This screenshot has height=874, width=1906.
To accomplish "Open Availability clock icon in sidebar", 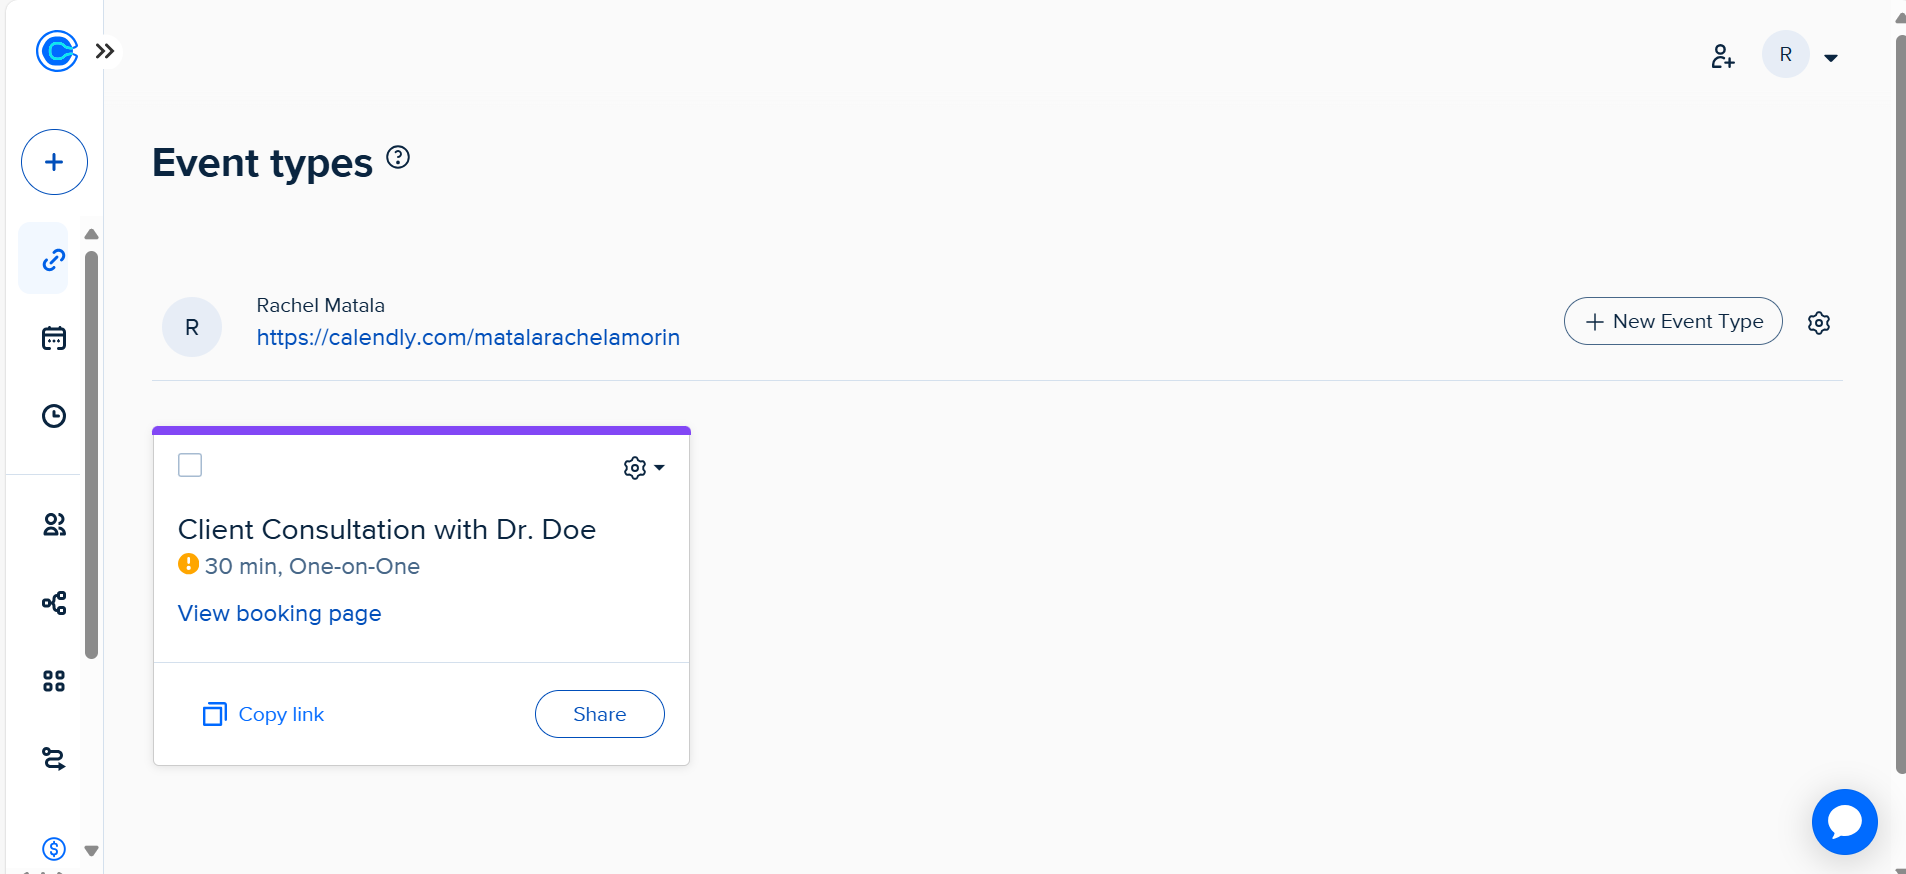I will point(54,416).
